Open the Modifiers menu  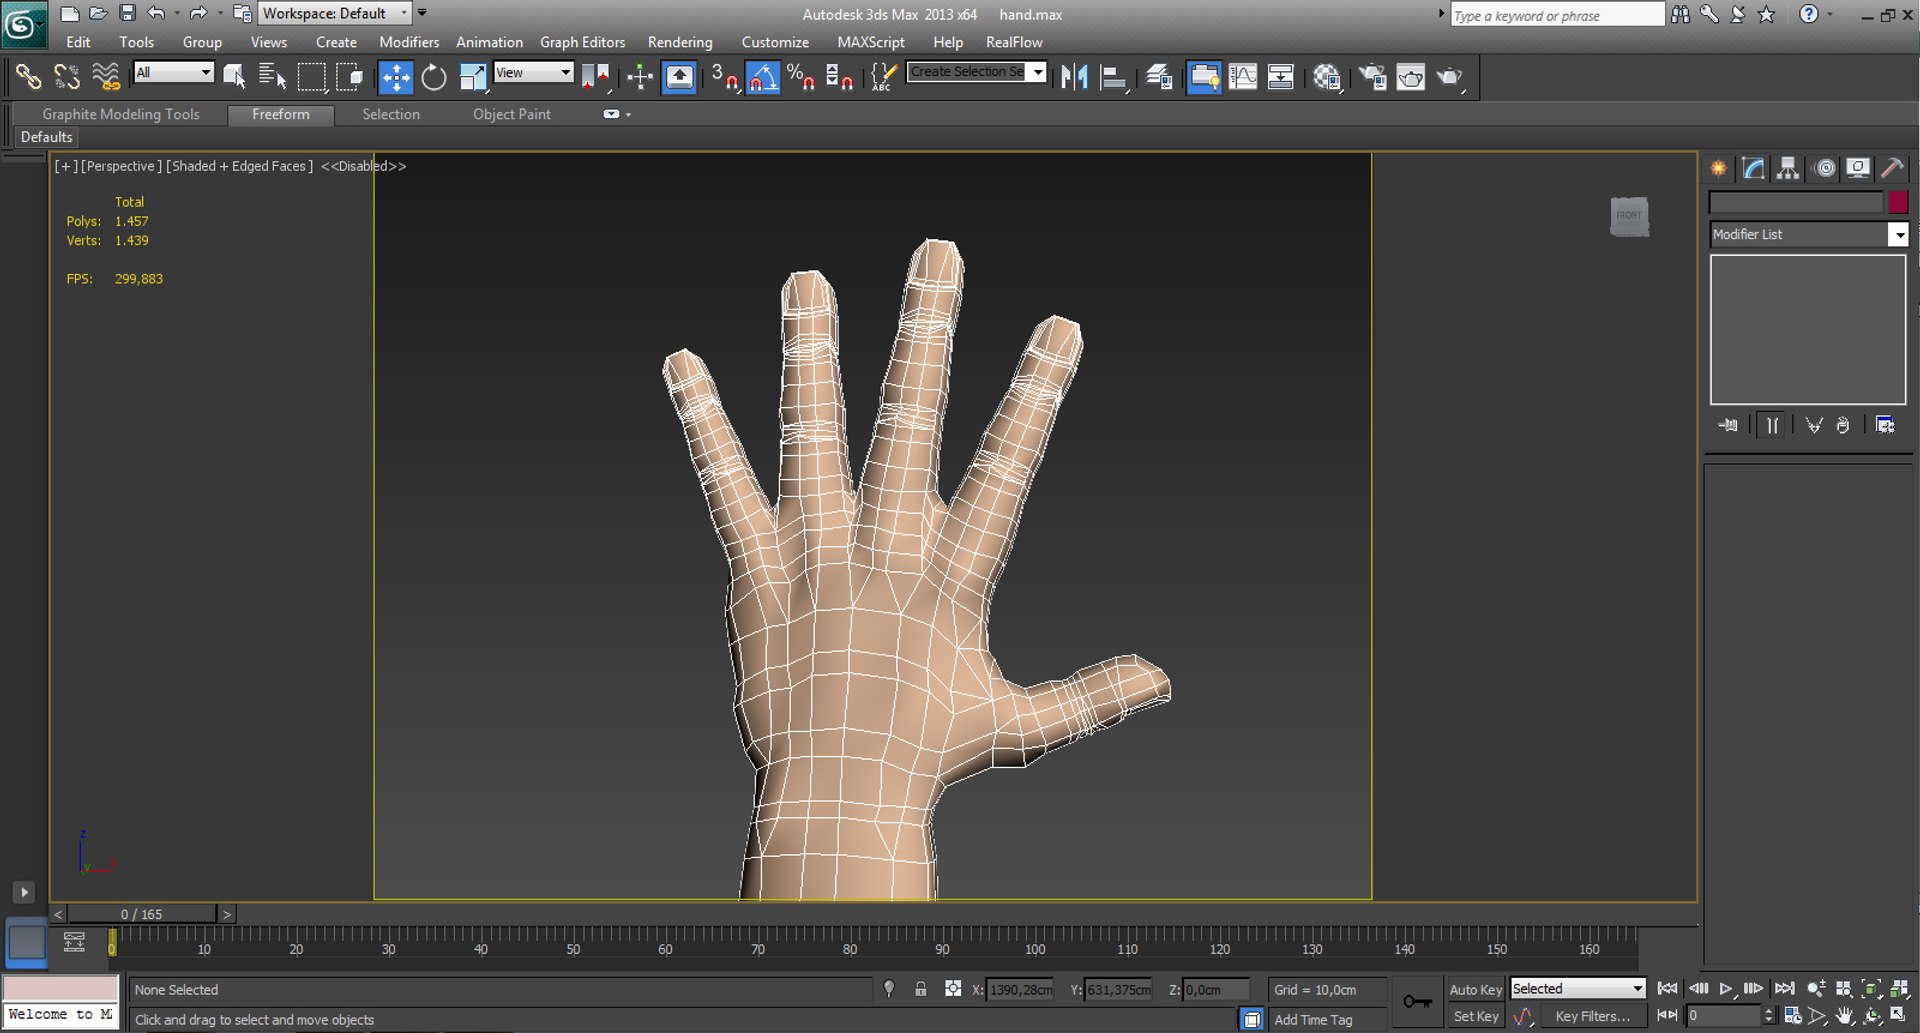(409, 42)
